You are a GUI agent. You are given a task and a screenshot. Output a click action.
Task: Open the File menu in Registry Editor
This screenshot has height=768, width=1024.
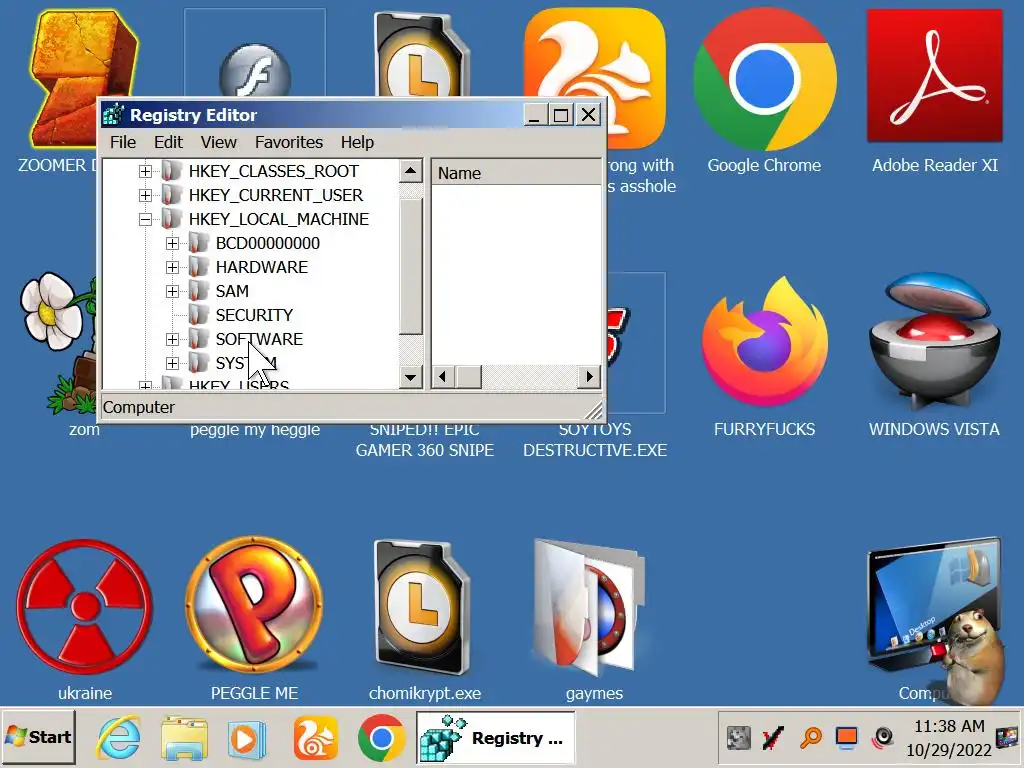point(123,142)
